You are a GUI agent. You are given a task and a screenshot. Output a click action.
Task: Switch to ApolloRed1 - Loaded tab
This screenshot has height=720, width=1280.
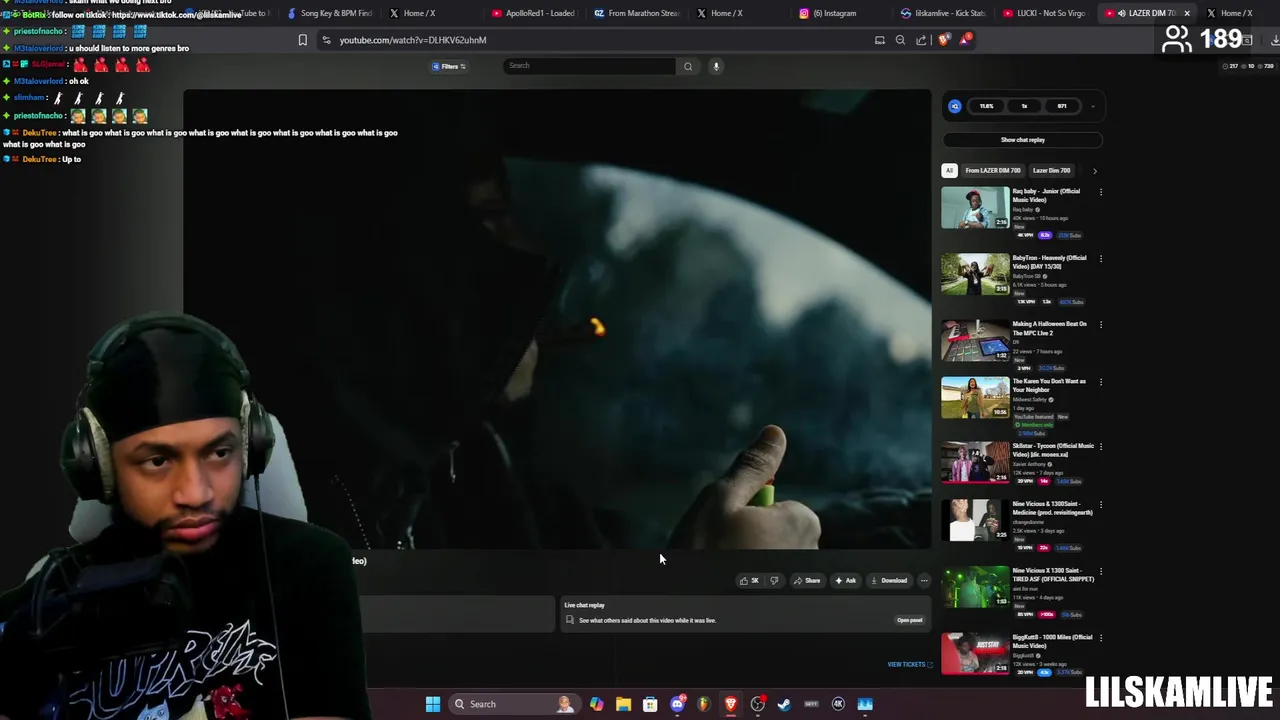534,13
